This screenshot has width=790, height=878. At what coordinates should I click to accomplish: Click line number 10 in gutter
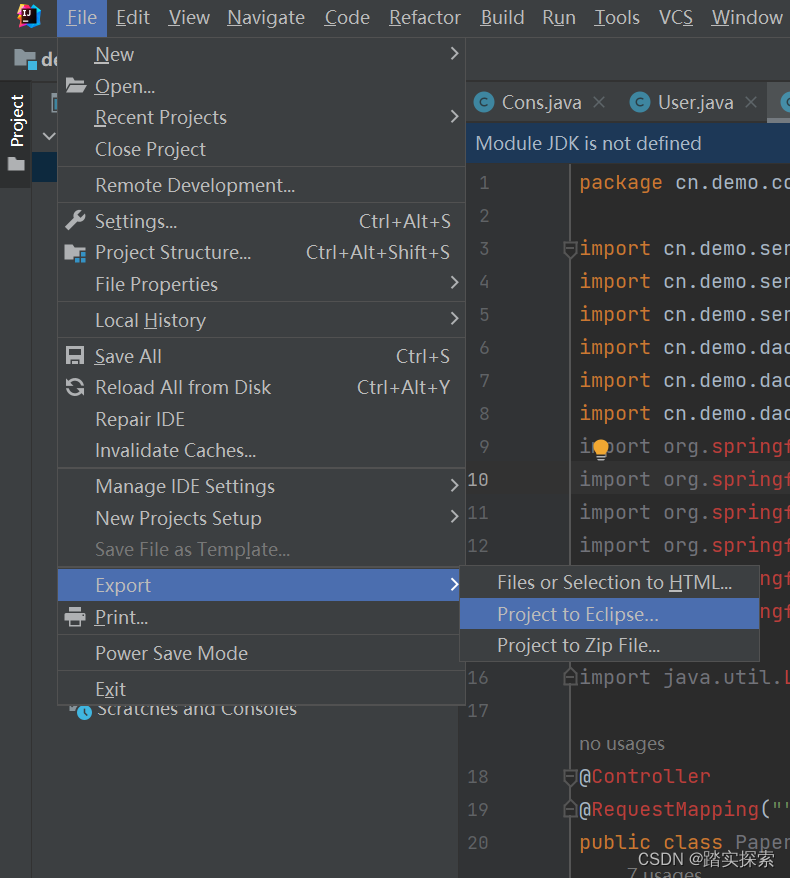pos(478,480)
